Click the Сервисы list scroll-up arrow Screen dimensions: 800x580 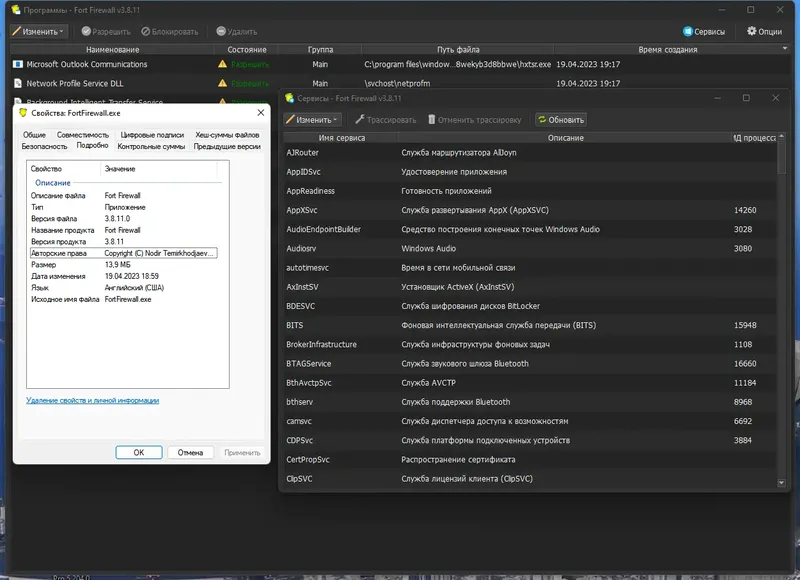pyautogui.click(x=781, y=137)
